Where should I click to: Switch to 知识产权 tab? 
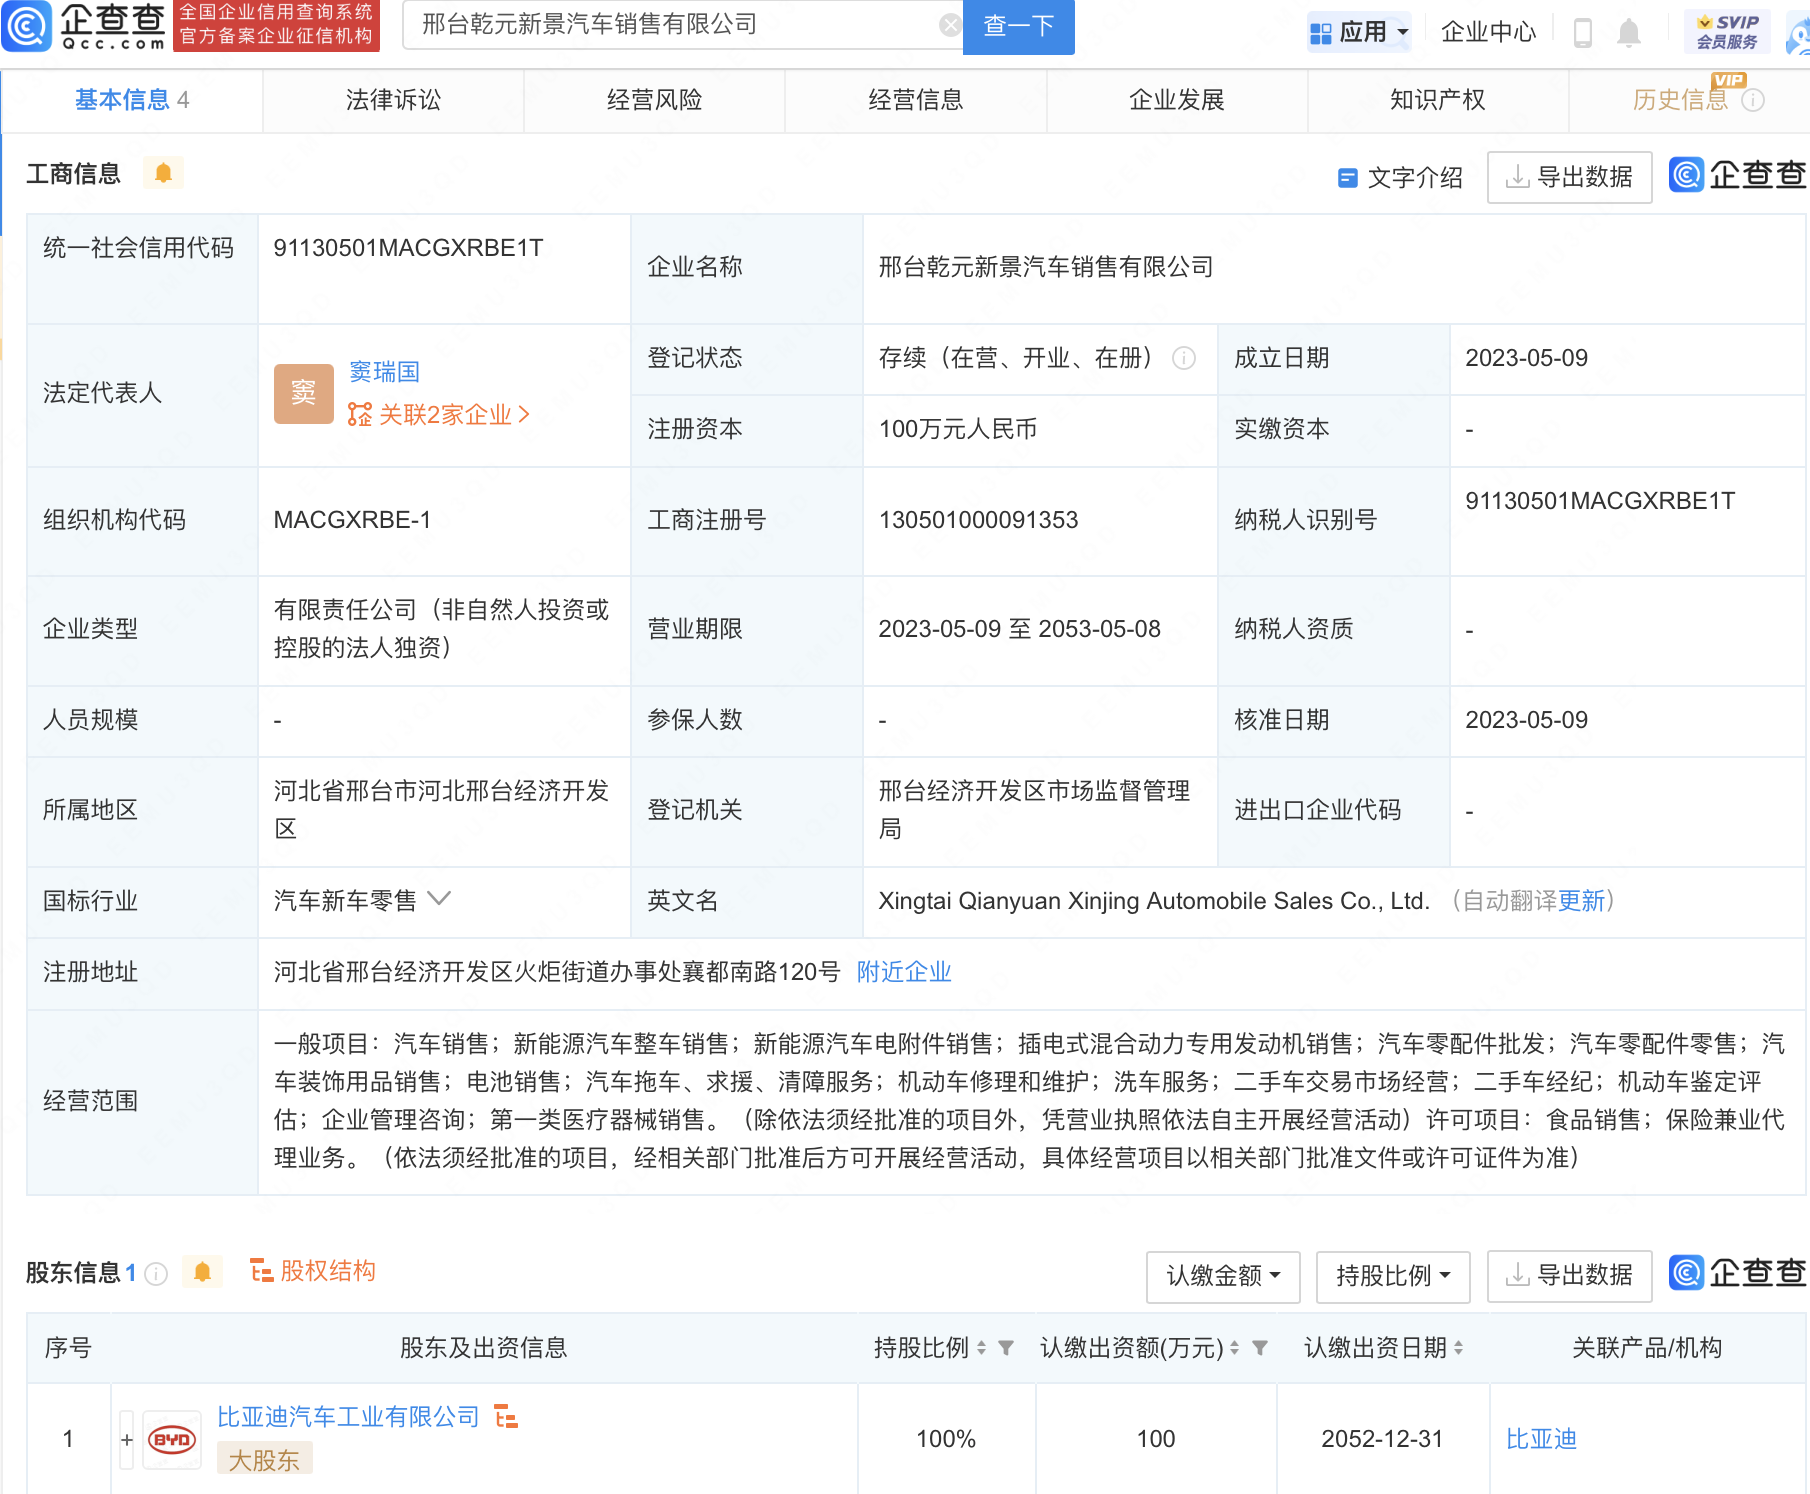pos(1438,100)
